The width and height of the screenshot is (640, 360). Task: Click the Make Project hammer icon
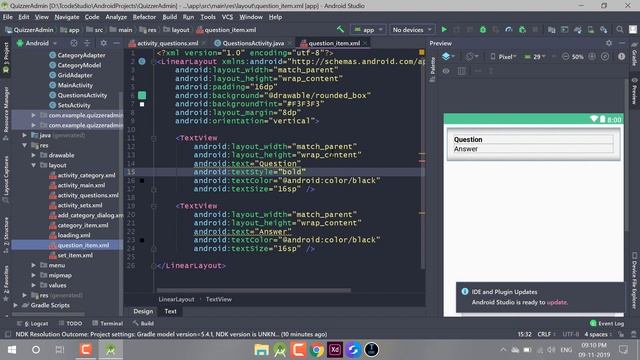coord(340,29)
